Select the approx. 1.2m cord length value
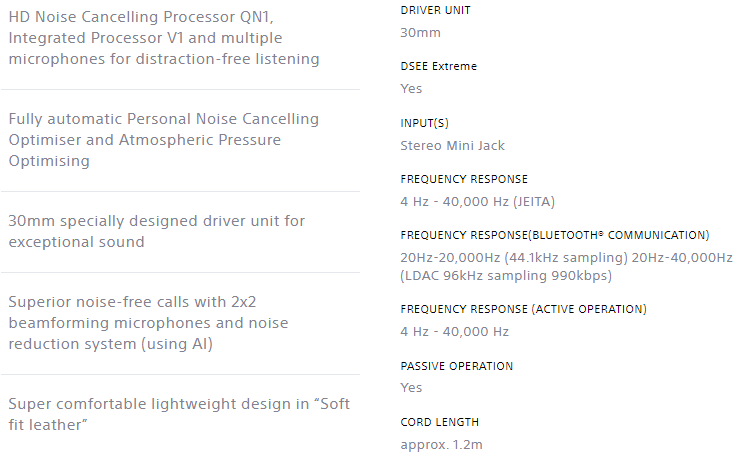 (443, 444)
